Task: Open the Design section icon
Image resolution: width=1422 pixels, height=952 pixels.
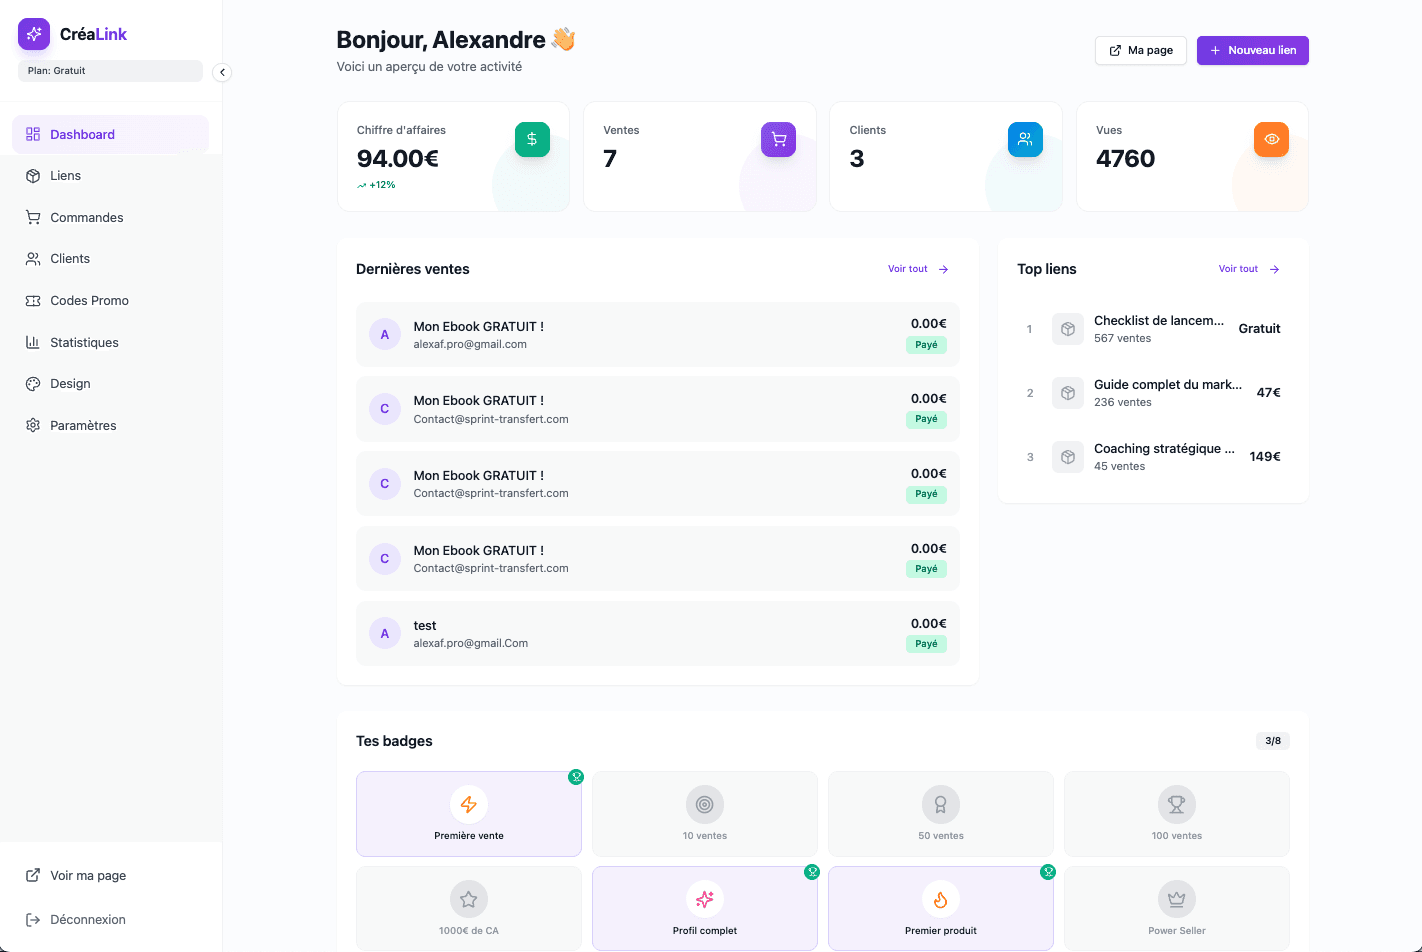Action: pyautogui.click(x=32, y=383)
